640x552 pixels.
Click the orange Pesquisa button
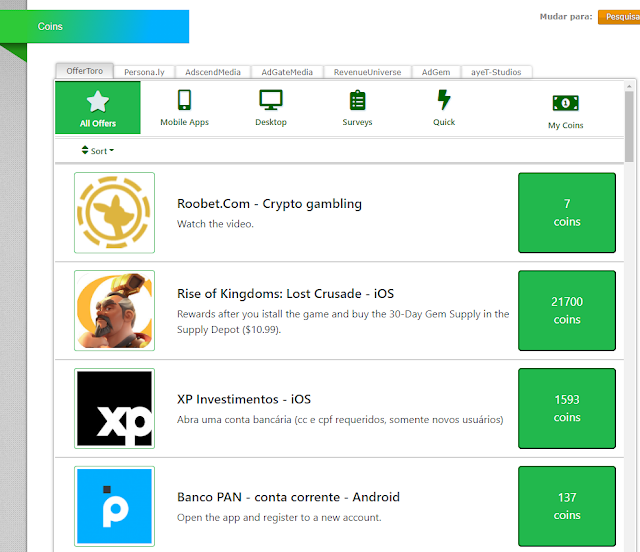[x=620, y=17]
